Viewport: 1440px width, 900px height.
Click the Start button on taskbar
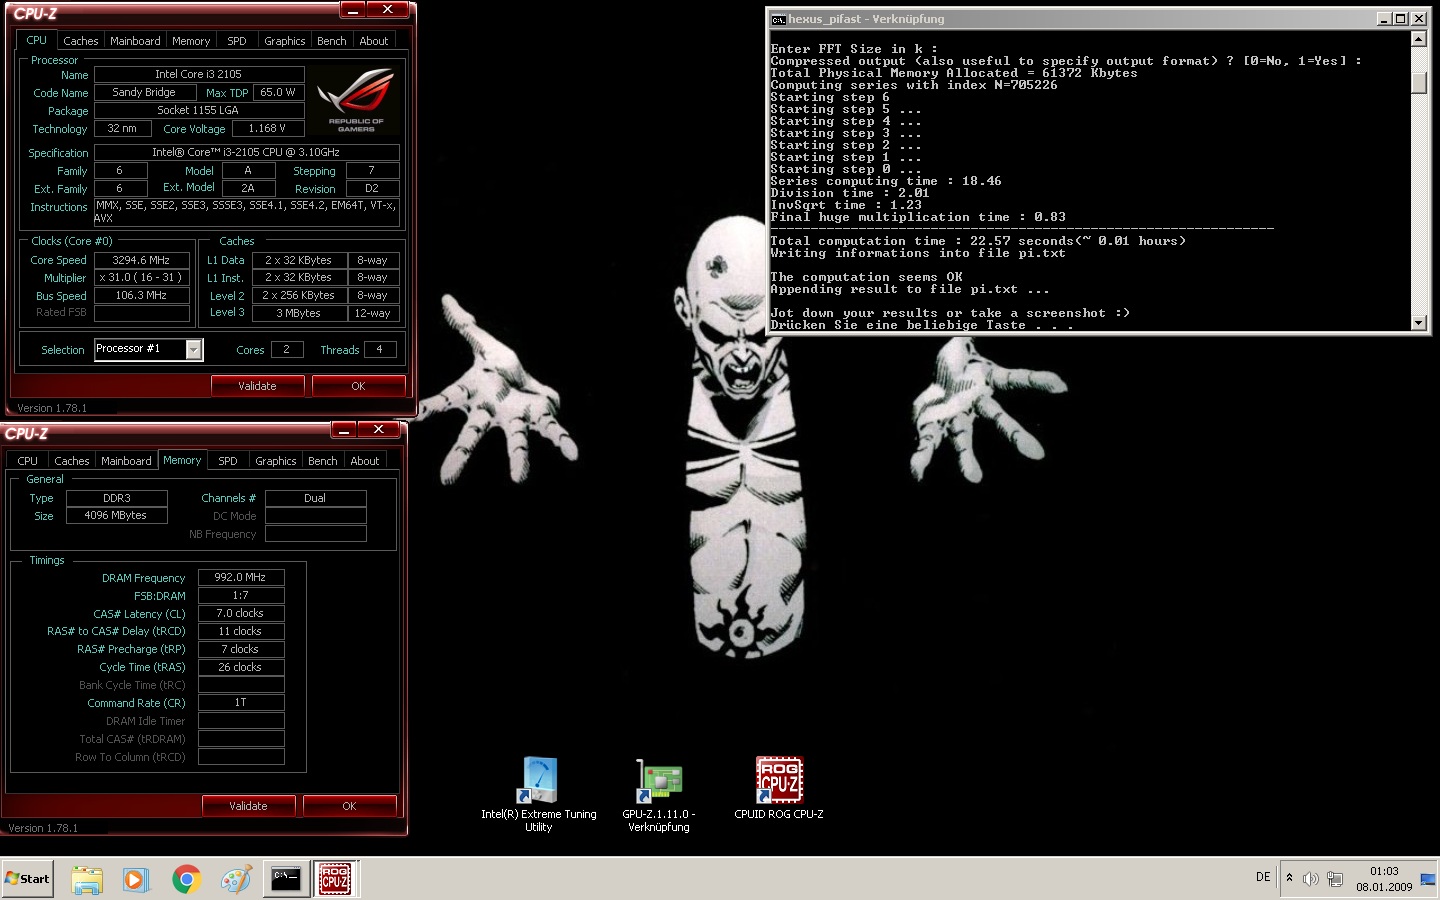pyautogui.click(x=27, y=879)
